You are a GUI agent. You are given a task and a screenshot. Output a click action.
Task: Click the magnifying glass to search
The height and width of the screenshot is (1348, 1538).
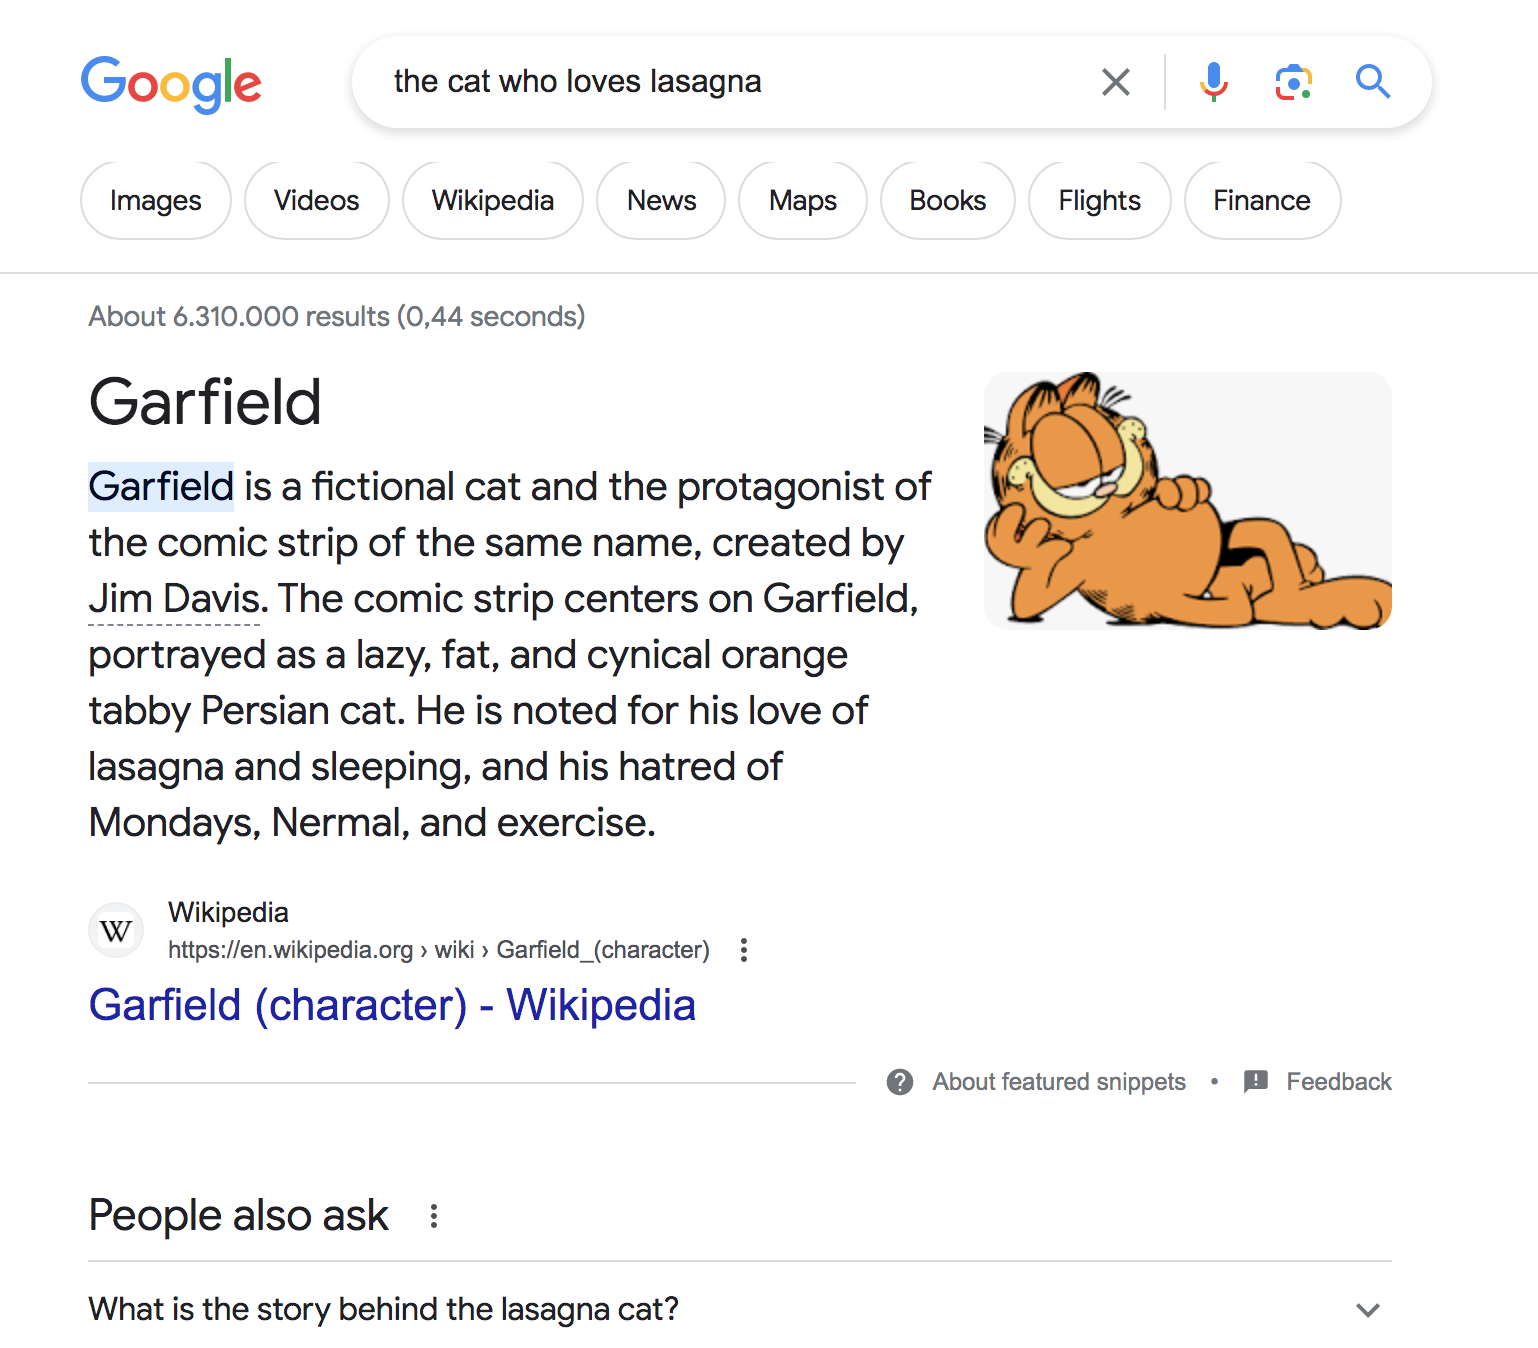pyautogui.click(x=1372, y=82)
